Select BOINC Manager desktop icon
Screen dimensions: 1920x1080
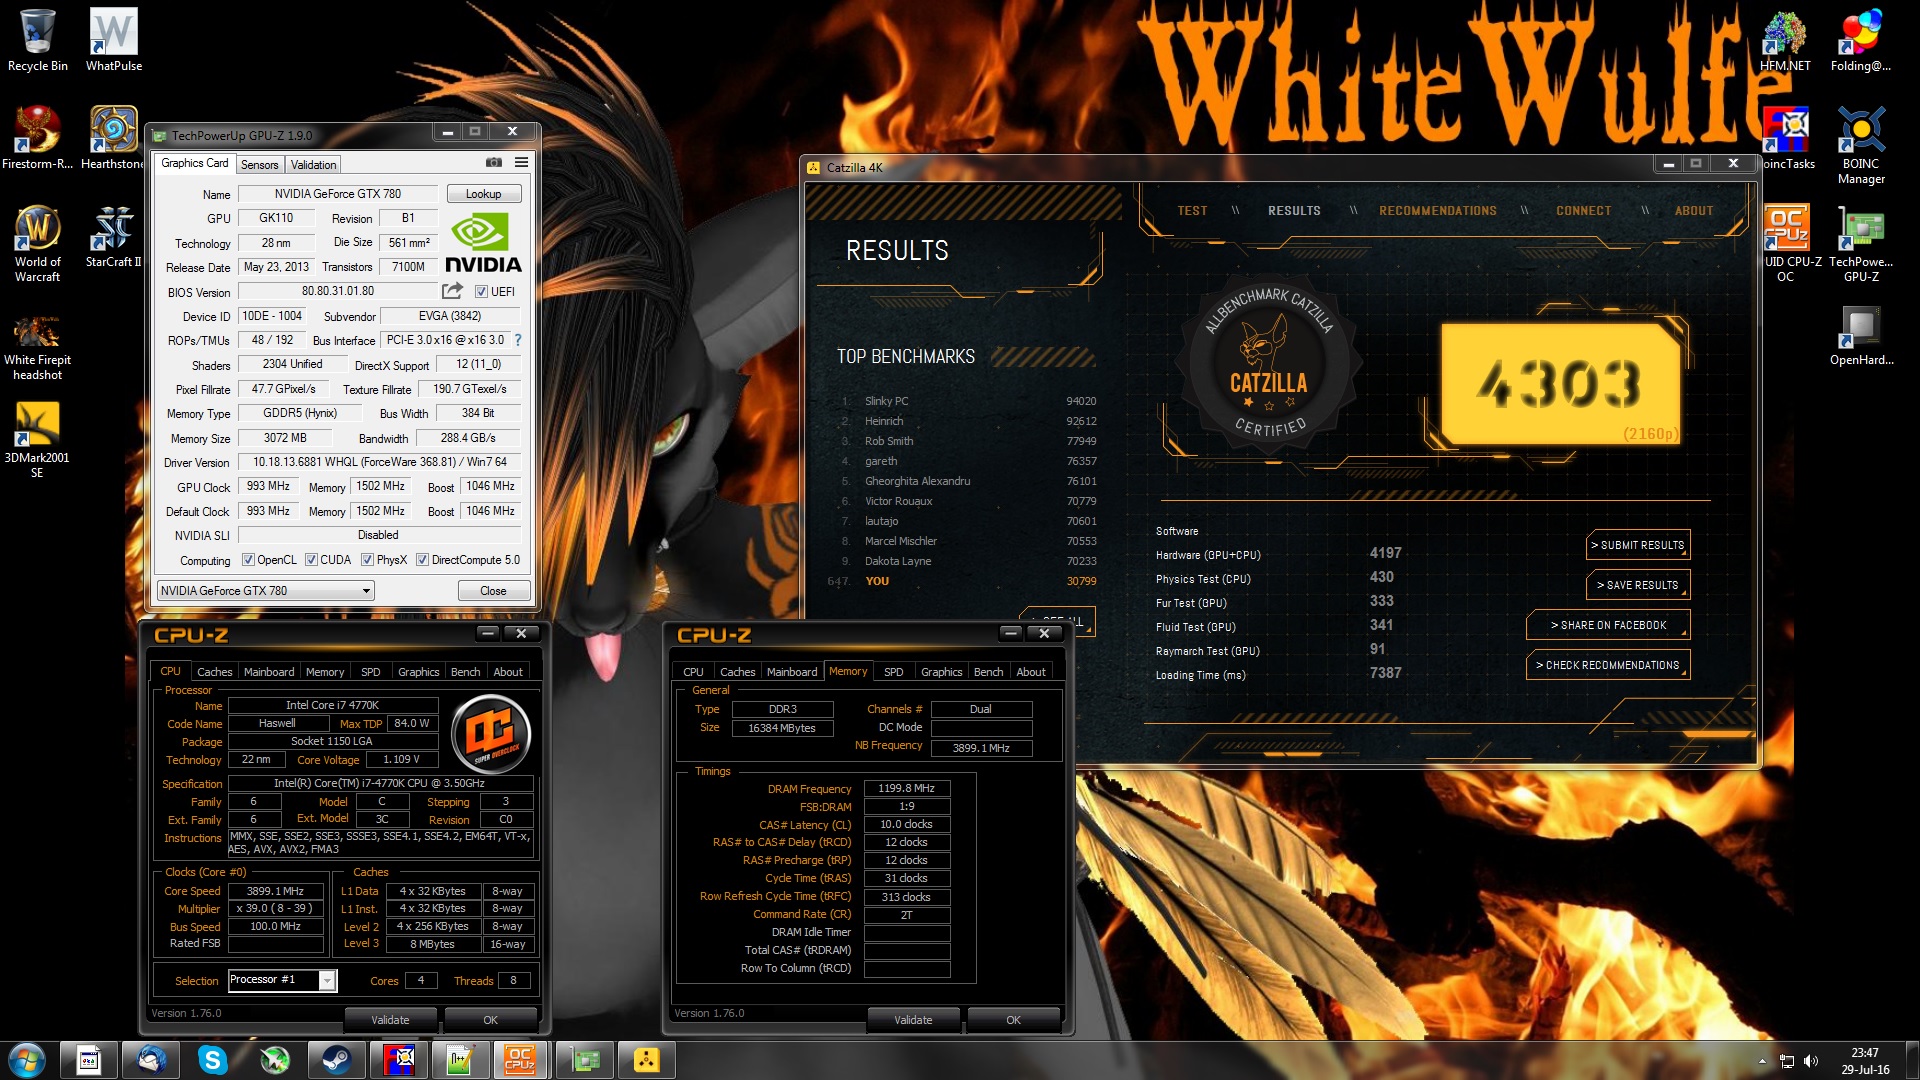pyautogui.click(x=1861, y=146)
